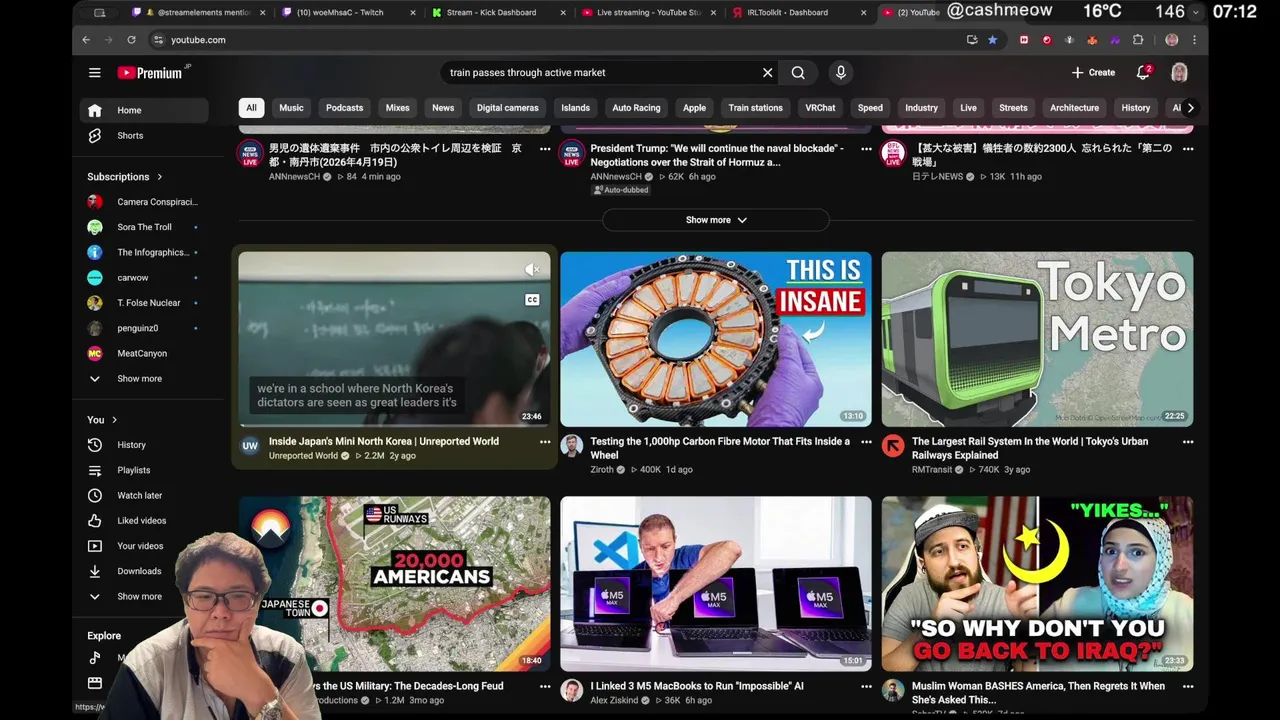The height and width of the screenshot is (720, 1280).
Task: Open Liked videos in the sidebar
Action: (144, 520)
